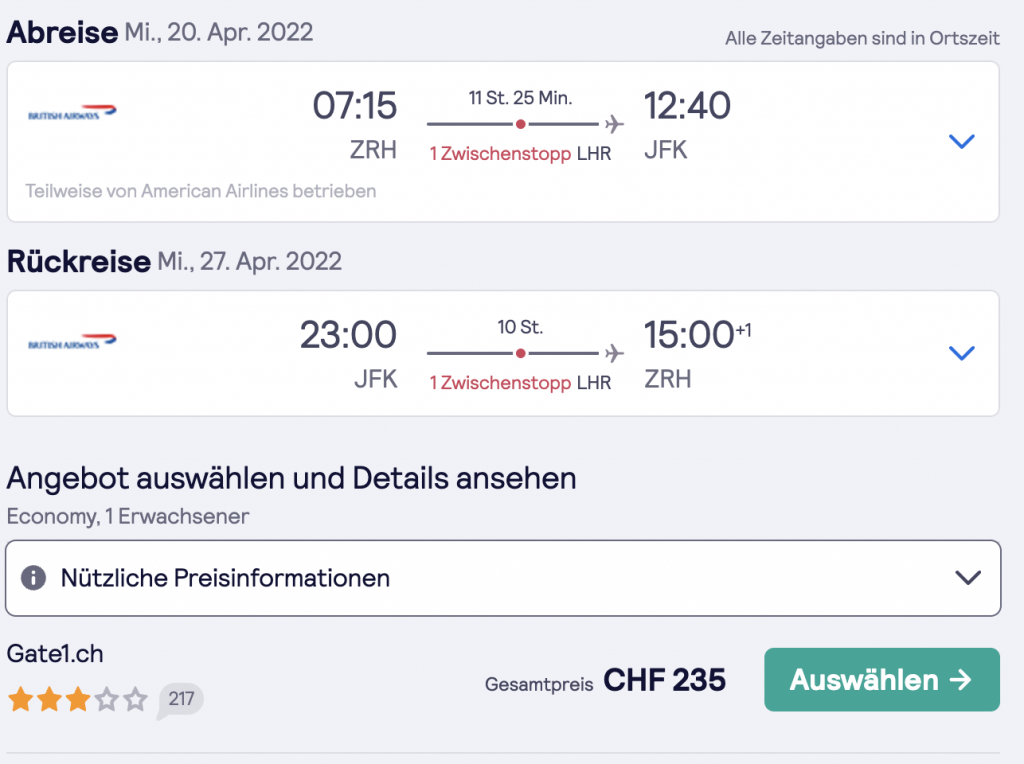
Task: Click the Gate1.ch provider name
Action: (x=55, y=655)
